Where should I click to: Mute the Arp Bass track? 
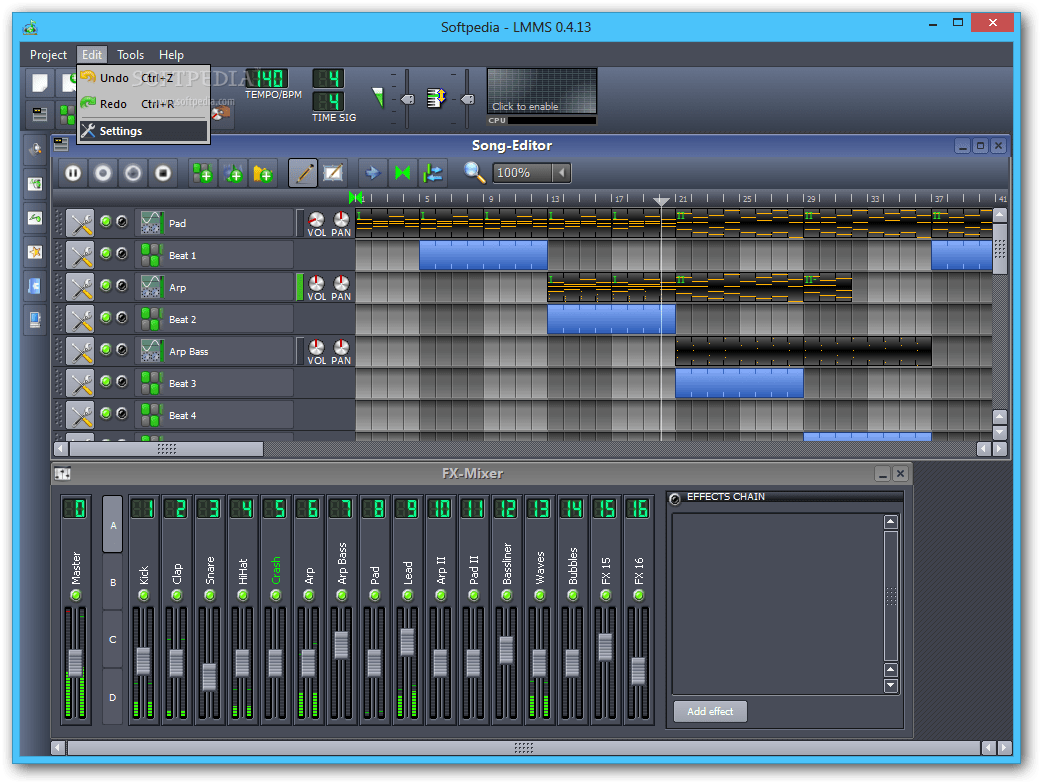pos(104,350)
